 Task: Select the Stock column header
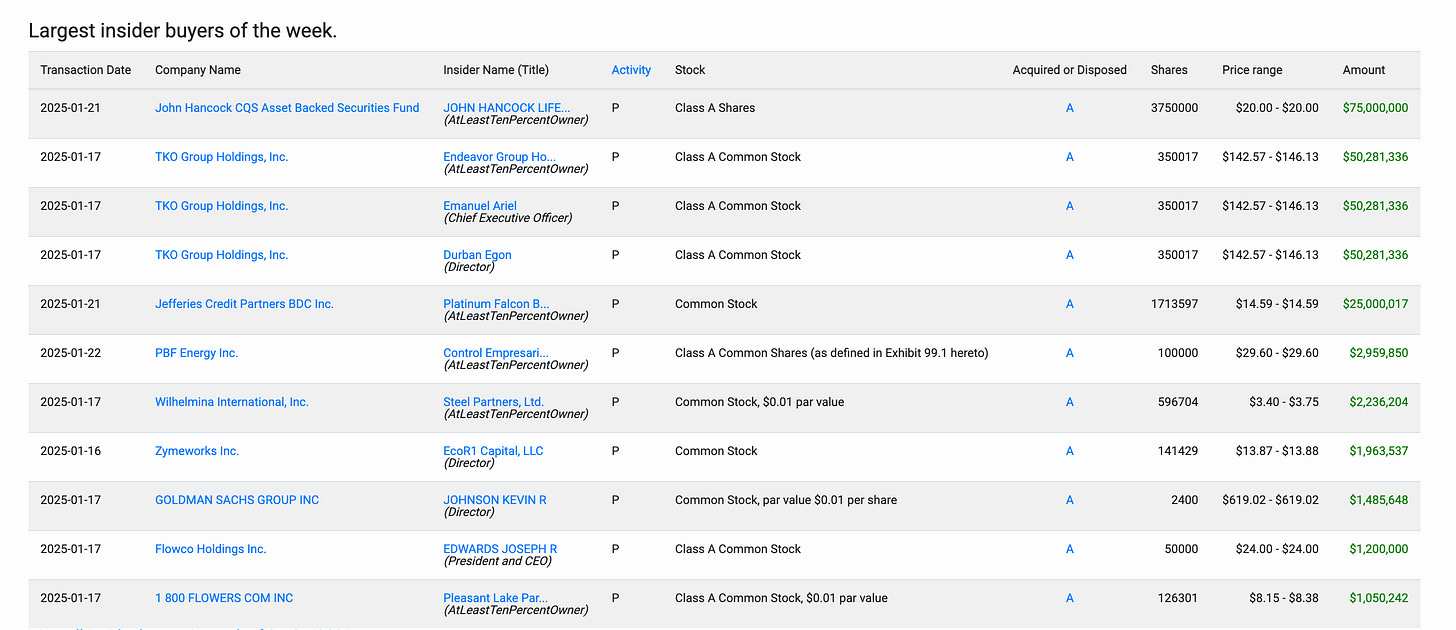click(690, 70)
